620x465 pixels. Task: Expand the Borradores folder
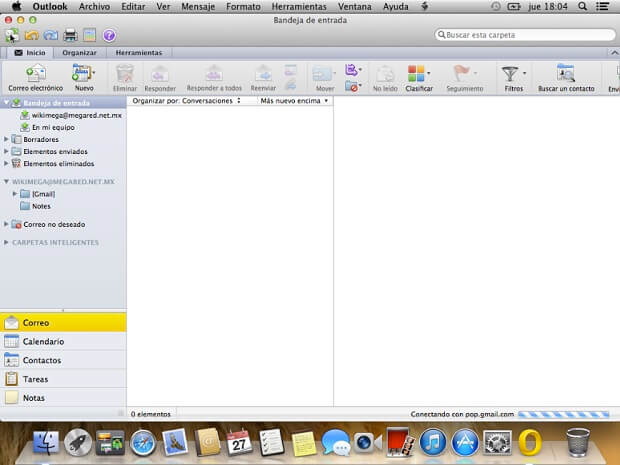point(6,139)
